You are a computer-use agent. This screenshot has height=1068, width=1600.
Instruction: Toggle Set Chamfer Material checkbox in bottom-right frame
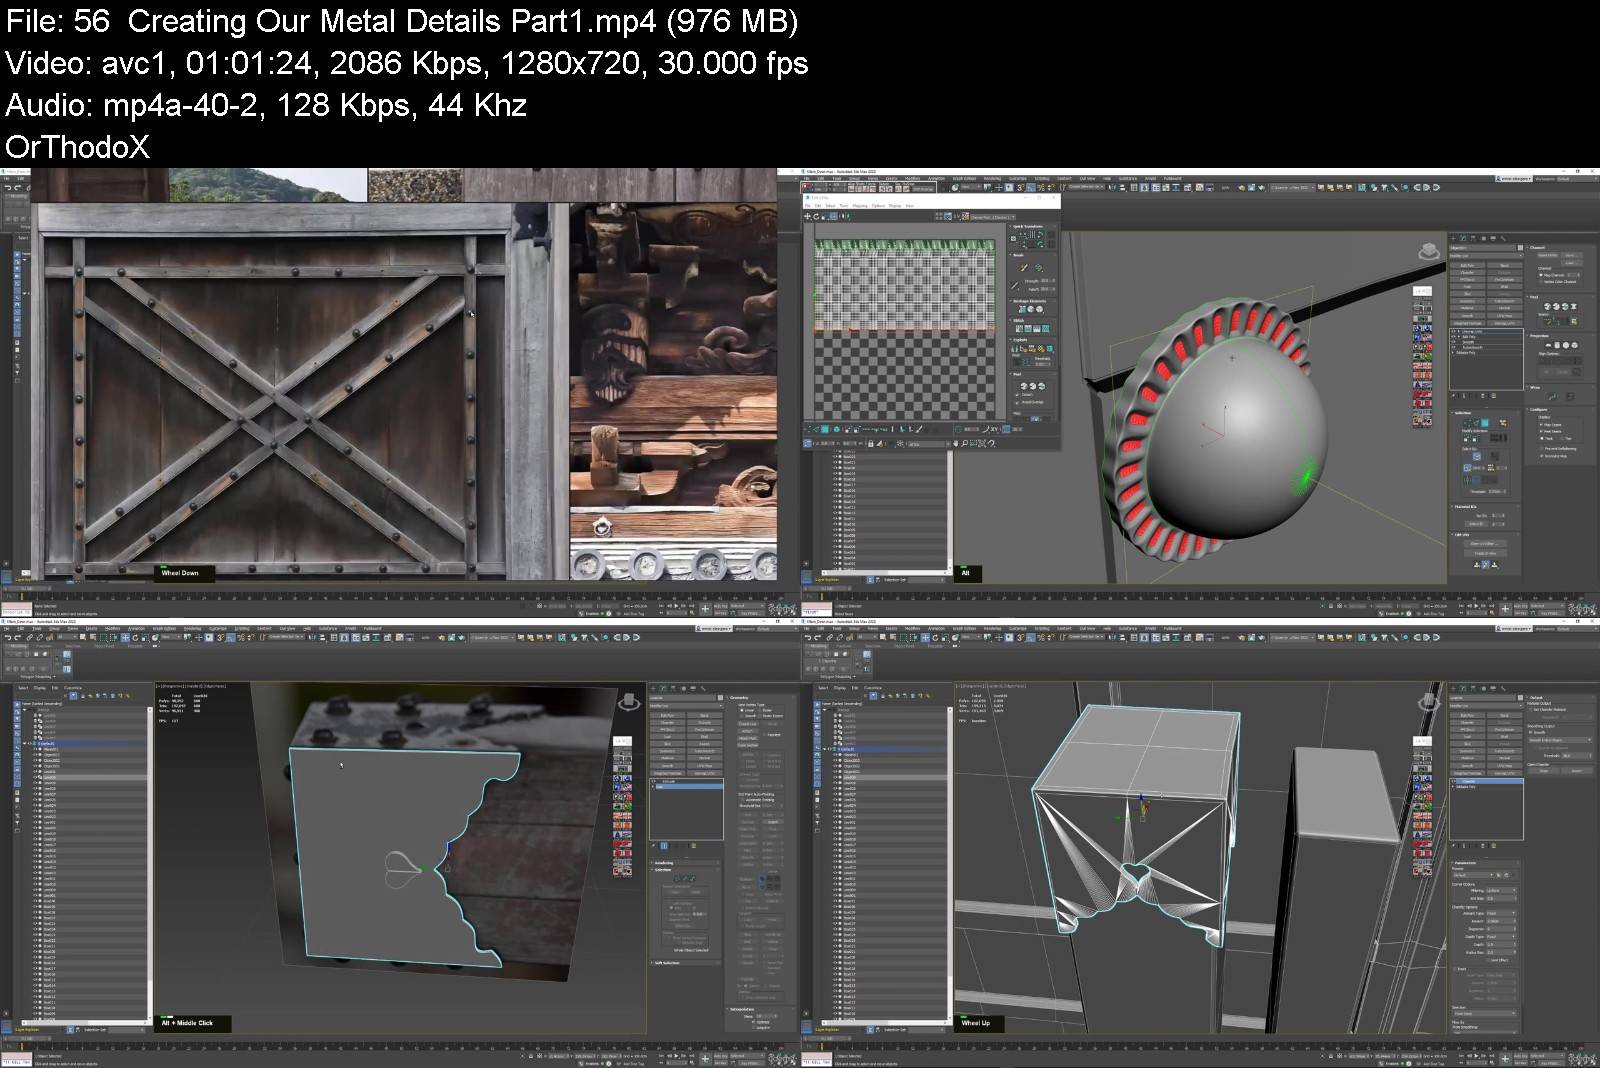coord(1531,710)
